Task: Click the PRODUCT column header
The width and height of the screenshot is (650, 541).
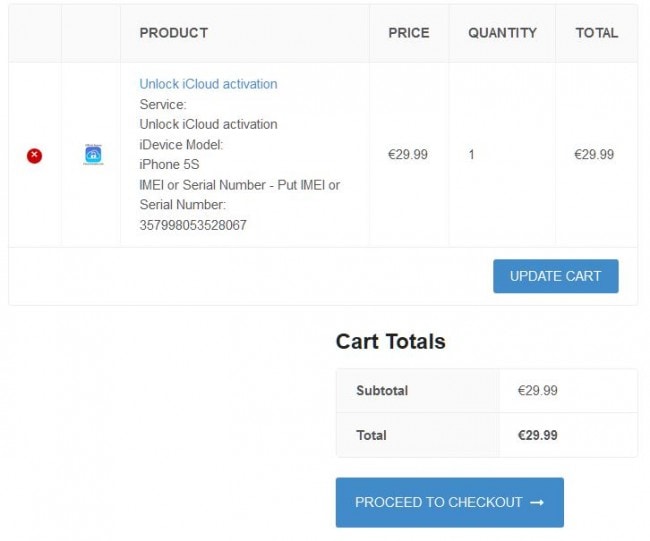Action: click(174, 33)
